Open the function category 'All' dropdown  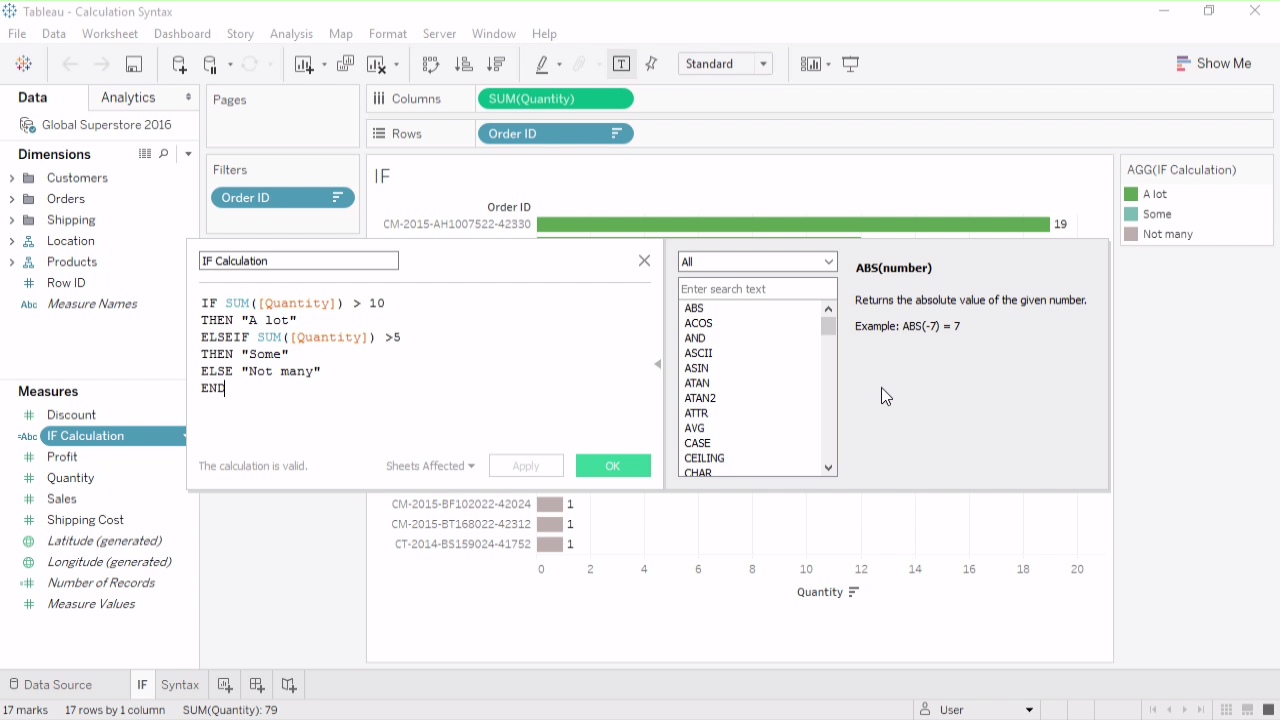(757, 262)
